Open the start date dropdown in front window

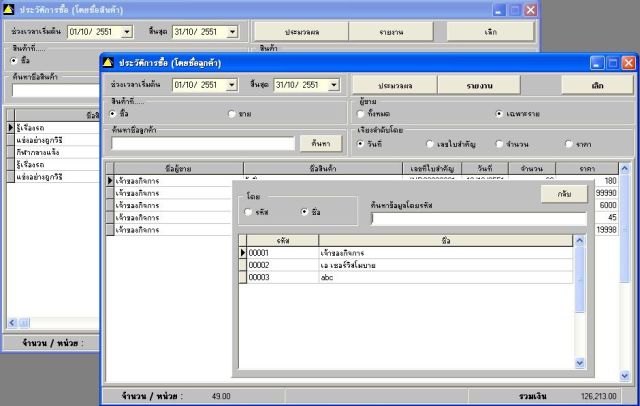(x=233, y=86)
